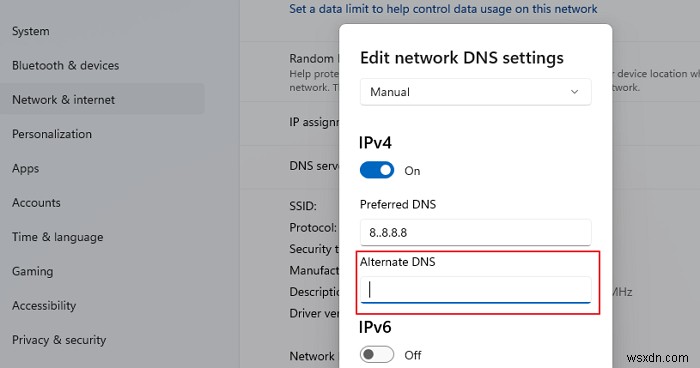Screen dimensions: 700x368
Task: Click the Preferred DNS input field
Action: coord(475,232)
